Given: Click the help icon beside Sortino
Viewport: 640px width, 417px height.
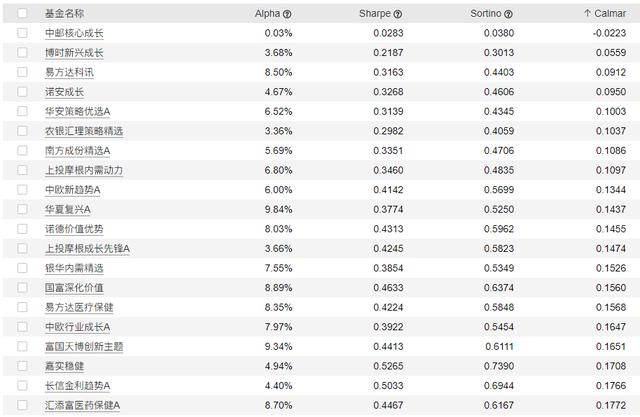Looking at the screenshot, I should 508,14.
